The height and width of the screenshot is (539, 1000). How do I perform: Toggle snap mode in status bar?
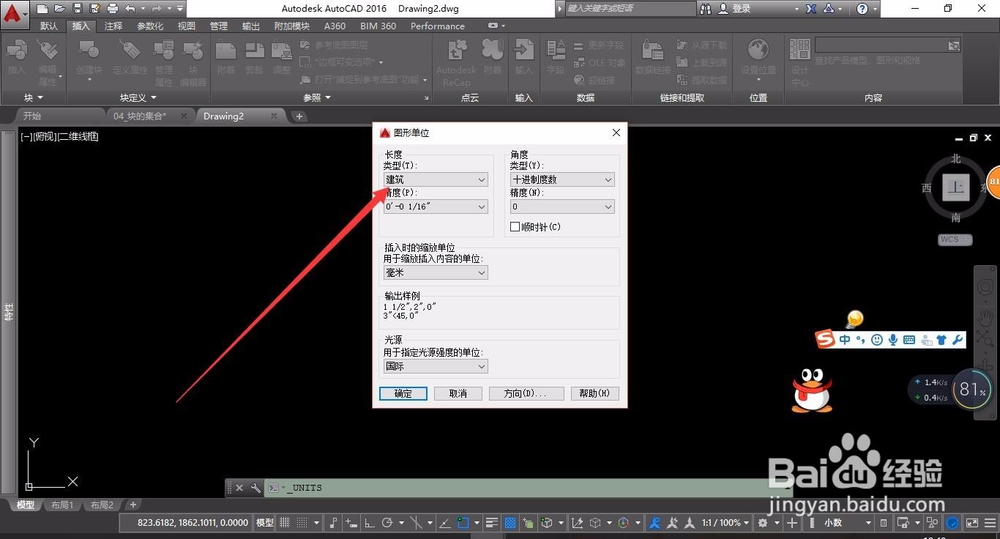[x=302, y=522]
